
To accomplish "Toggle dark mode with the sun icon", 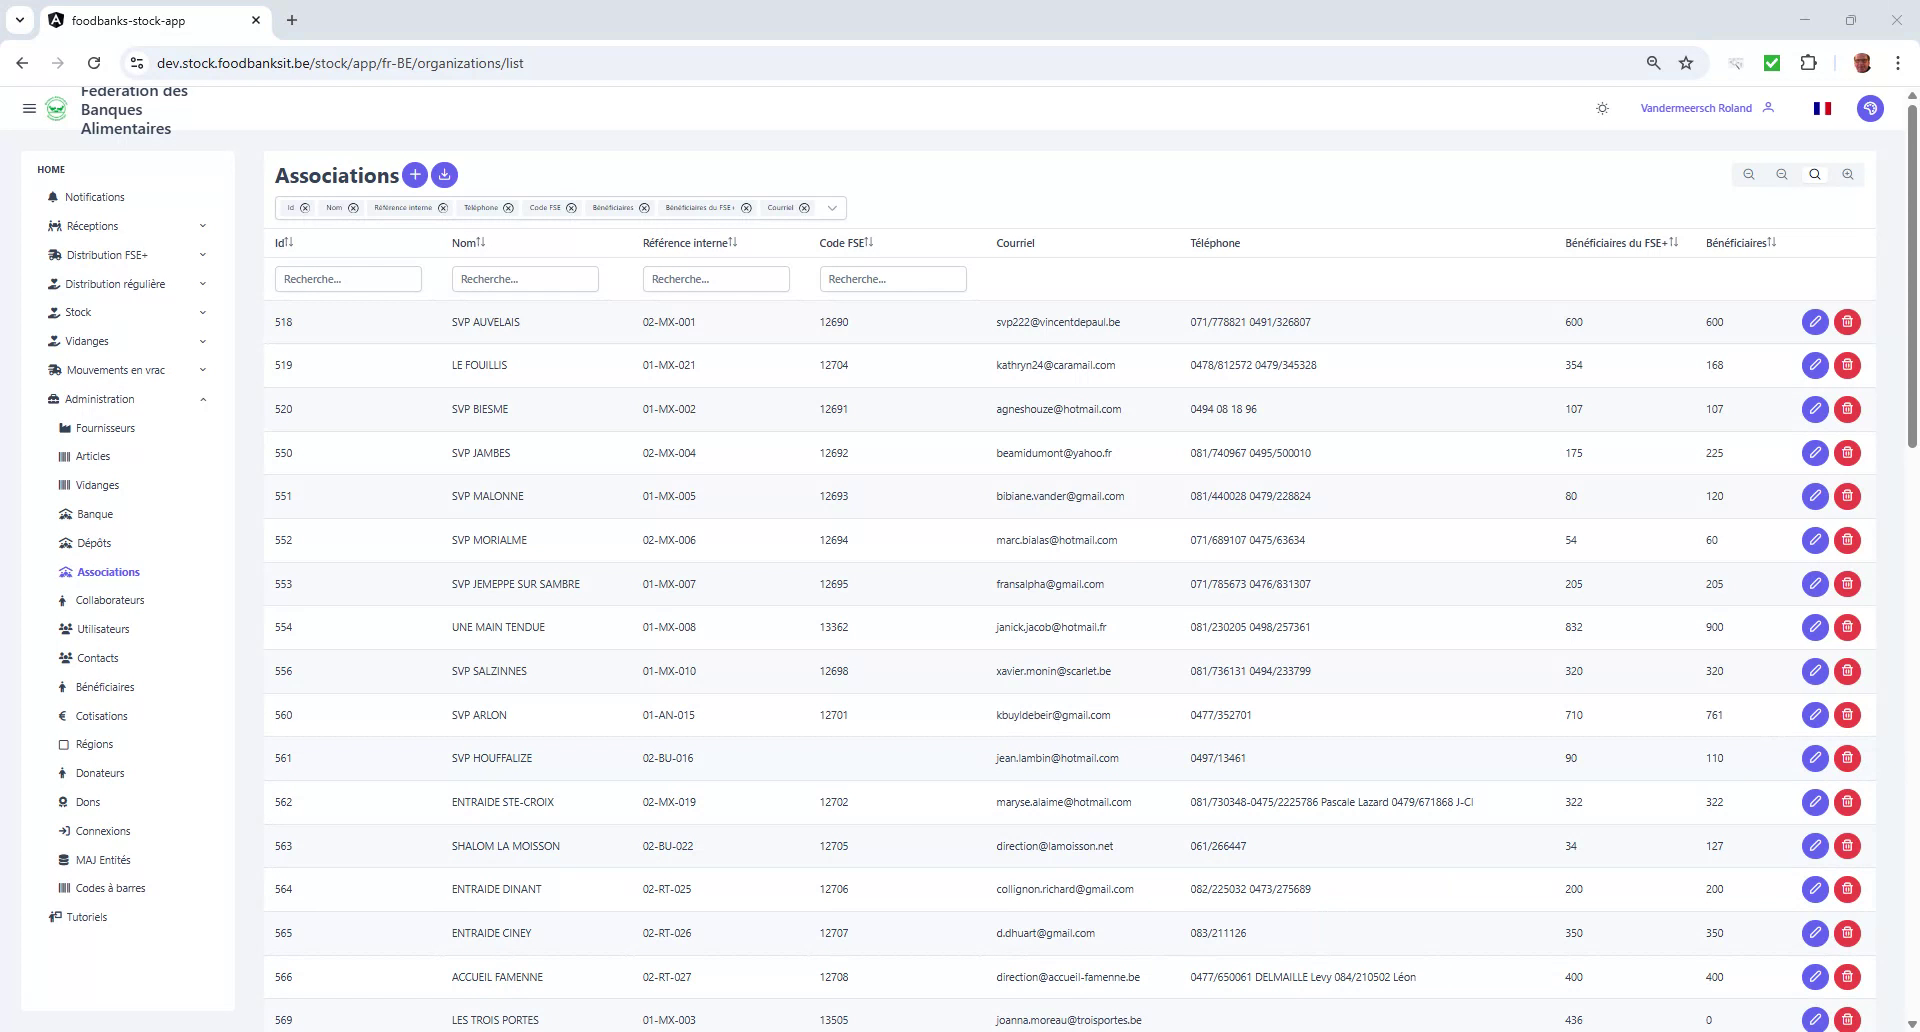I will 1602,108.
